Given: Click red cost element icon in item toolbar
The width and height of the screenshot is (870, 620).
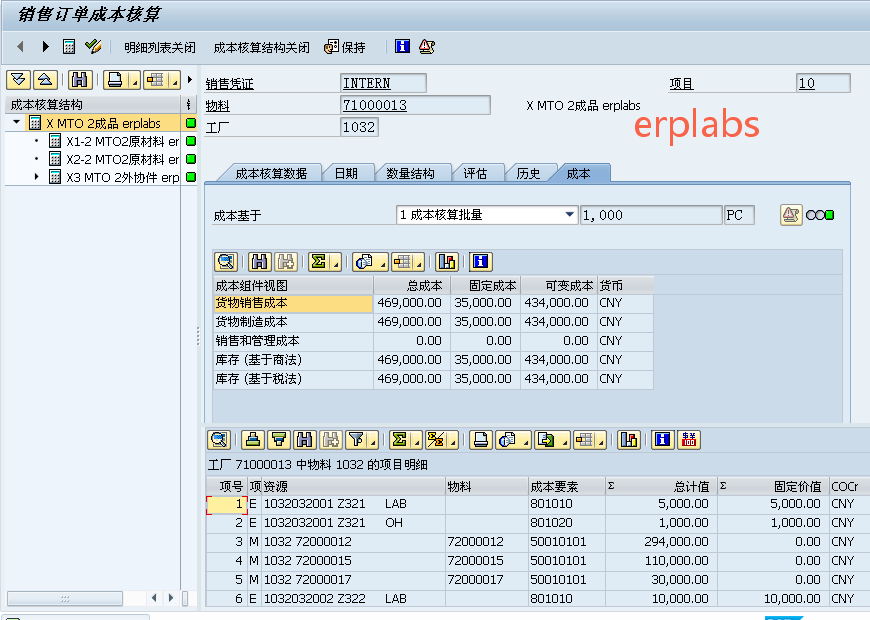Looking at the screenshot, I should click(689, 440).
